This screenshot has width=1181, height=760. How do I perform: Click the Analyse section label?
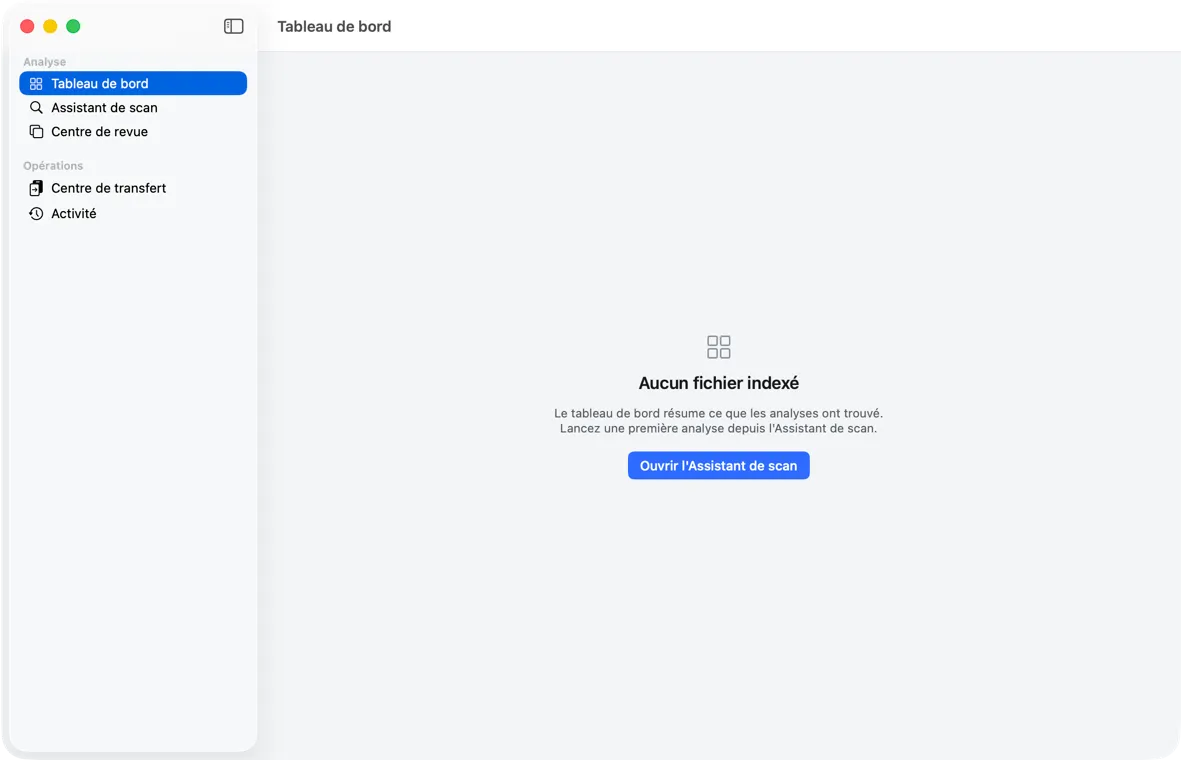(x=44, y=62)
